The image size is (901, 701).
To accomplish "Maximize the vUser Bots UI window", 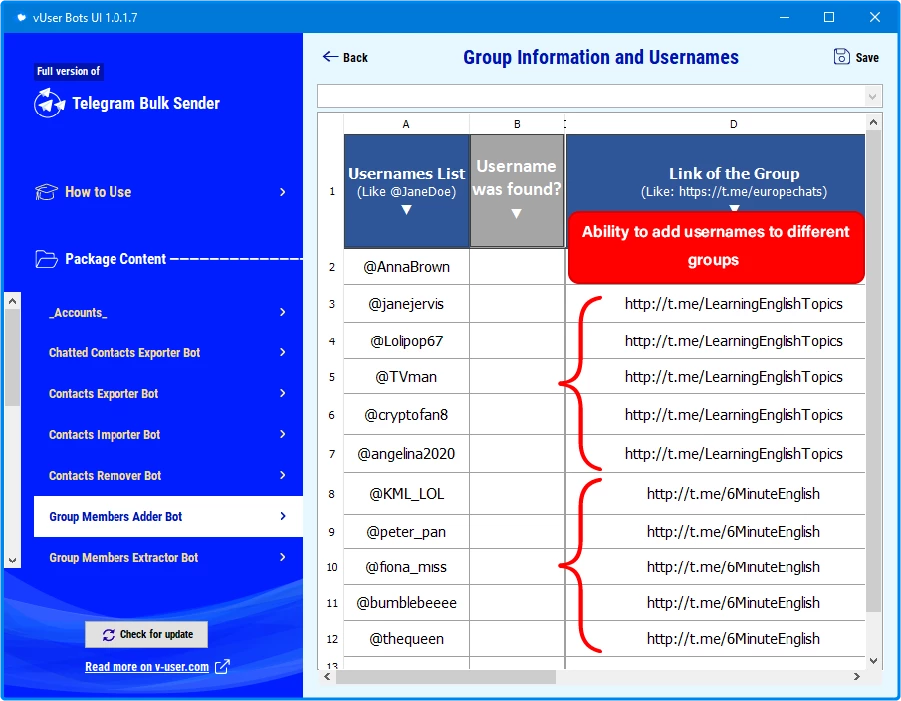I will click(829, 17).
